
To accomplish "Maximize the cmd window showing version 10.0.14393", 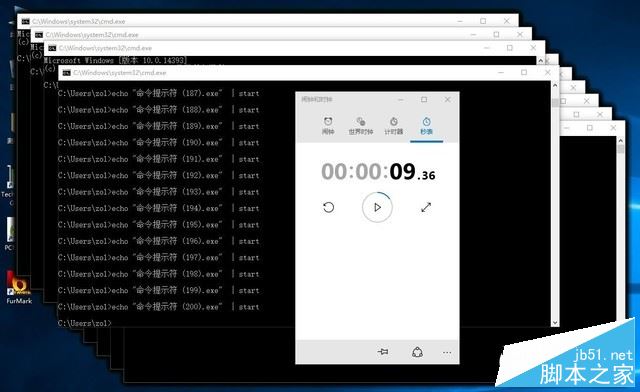I will (510, 48).
